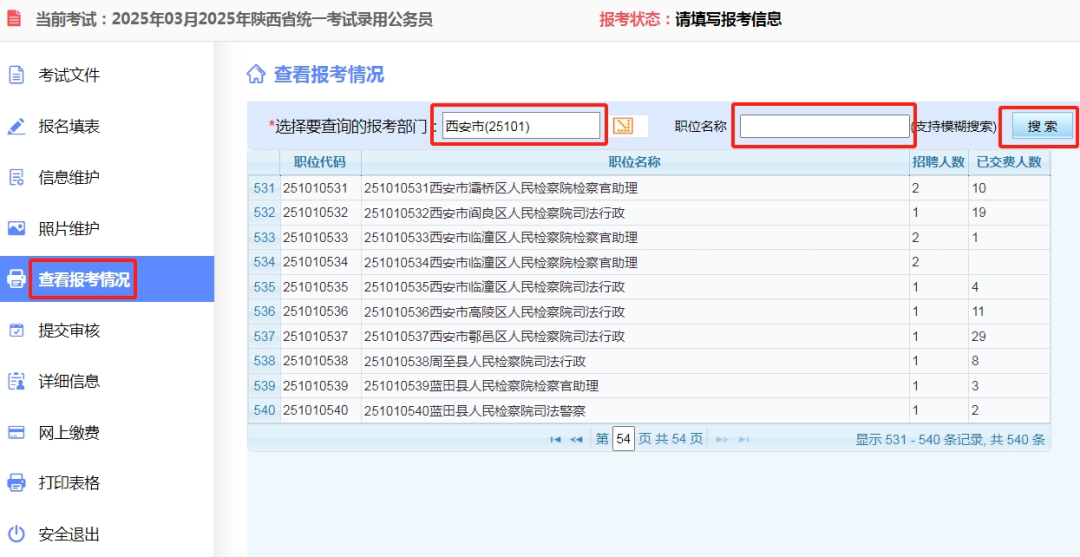Click the photo icon for 照片维护
The image size is (1080, 557).
[x=16, y=229]
